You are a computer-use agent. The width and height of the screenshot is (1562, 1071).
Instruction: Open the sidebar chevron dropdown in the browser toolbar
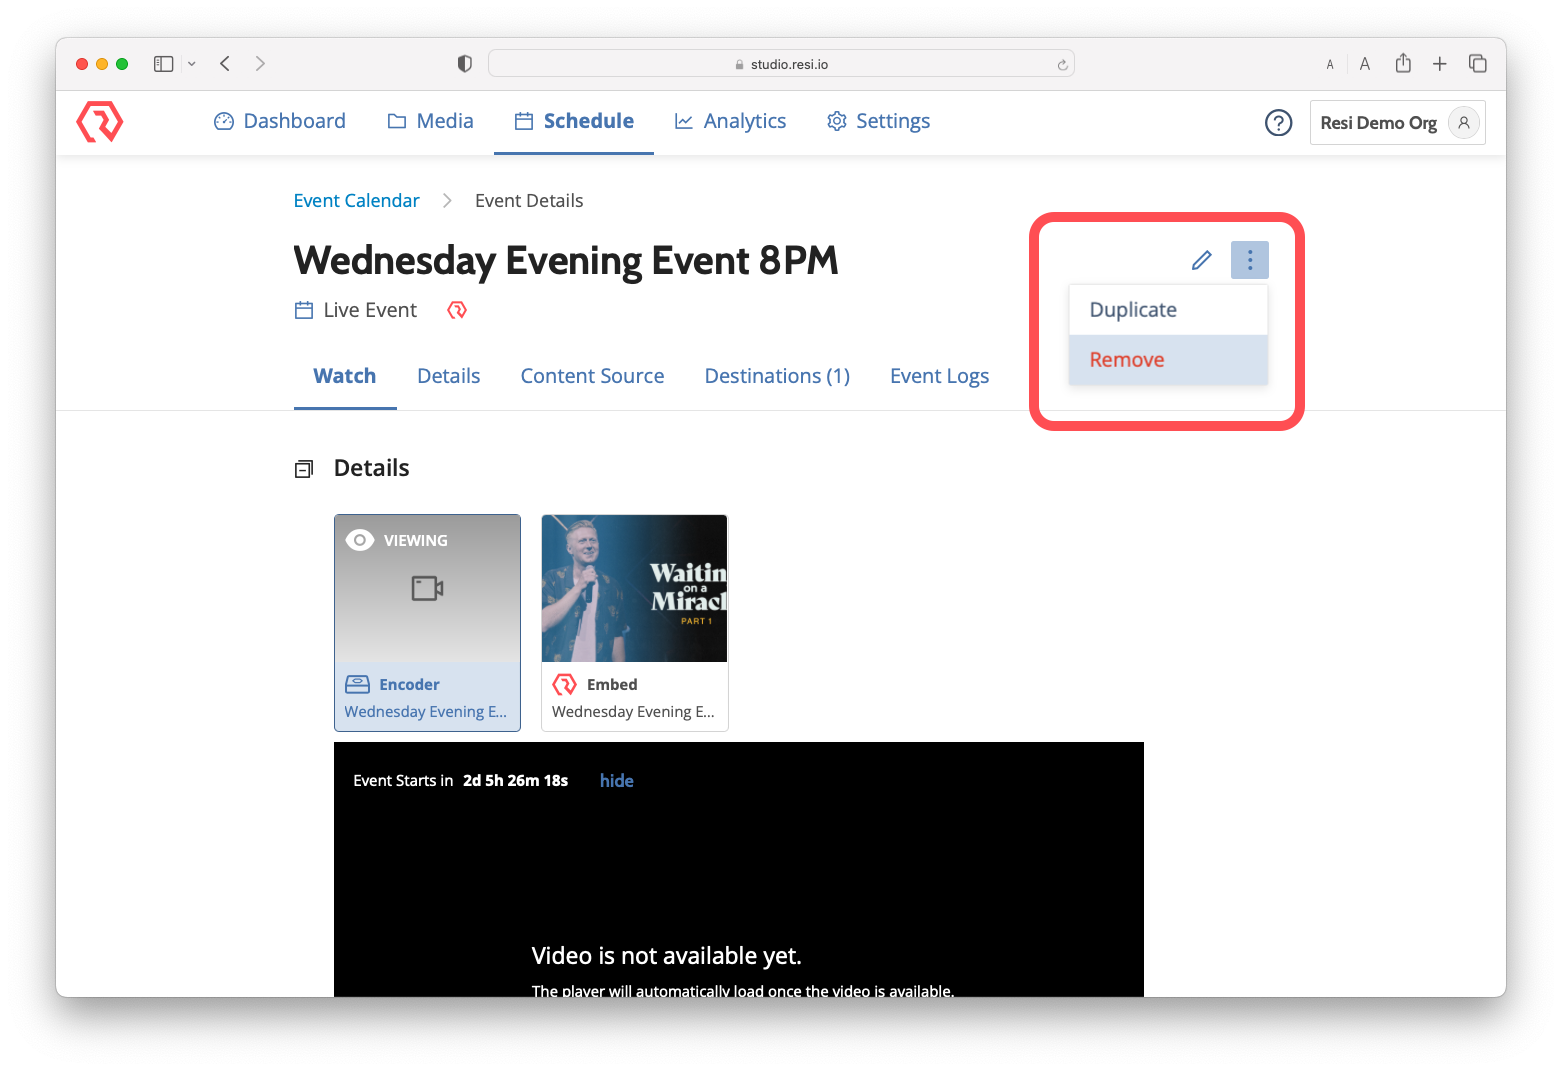pos(191,63)
